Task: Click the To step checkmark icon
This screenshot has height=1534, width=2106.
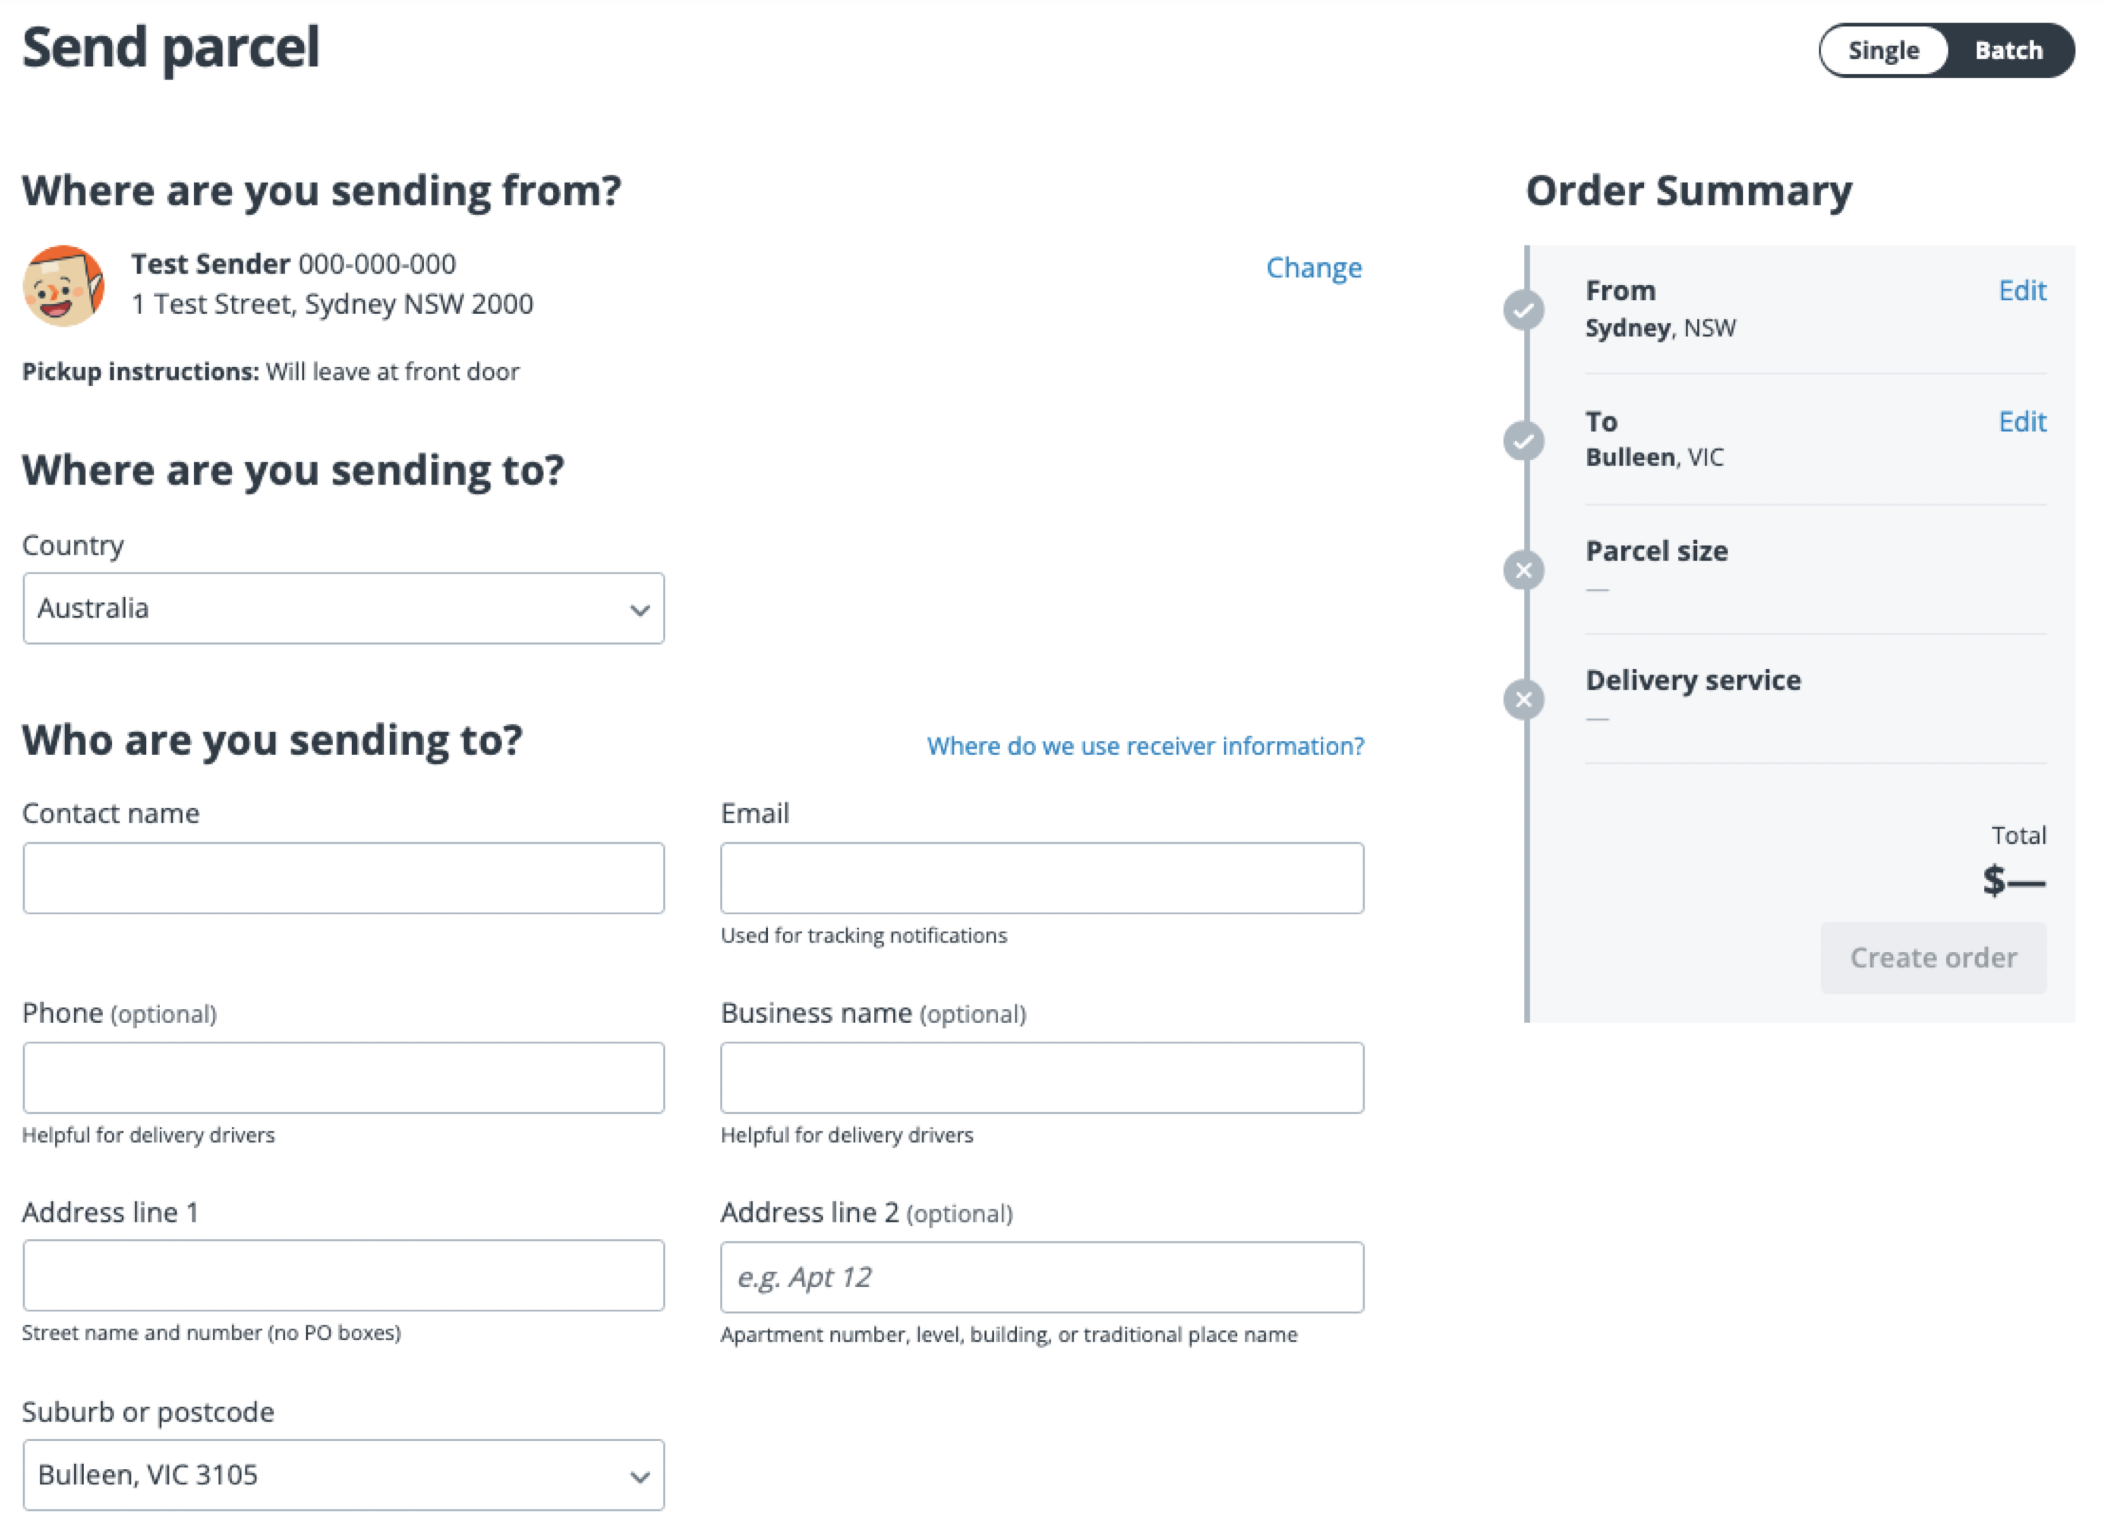Action: pos(1523,441)
